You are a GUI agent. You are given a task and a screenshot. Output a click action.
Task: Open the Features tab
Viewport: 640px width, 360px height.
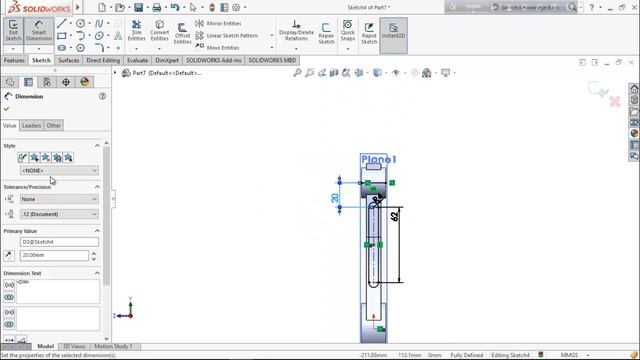14,60
